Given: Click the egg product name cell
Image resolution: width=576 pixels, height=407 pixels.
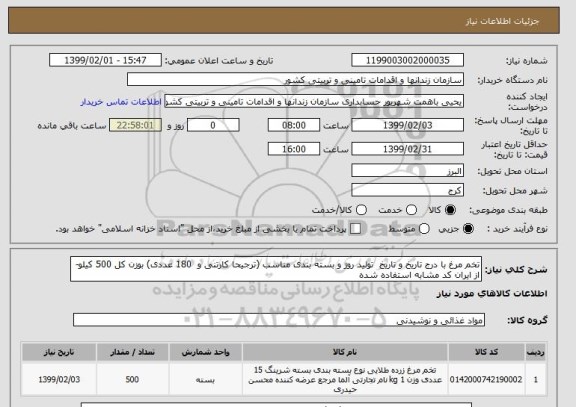Looking at the screenshot, I should tap(345, 379).
